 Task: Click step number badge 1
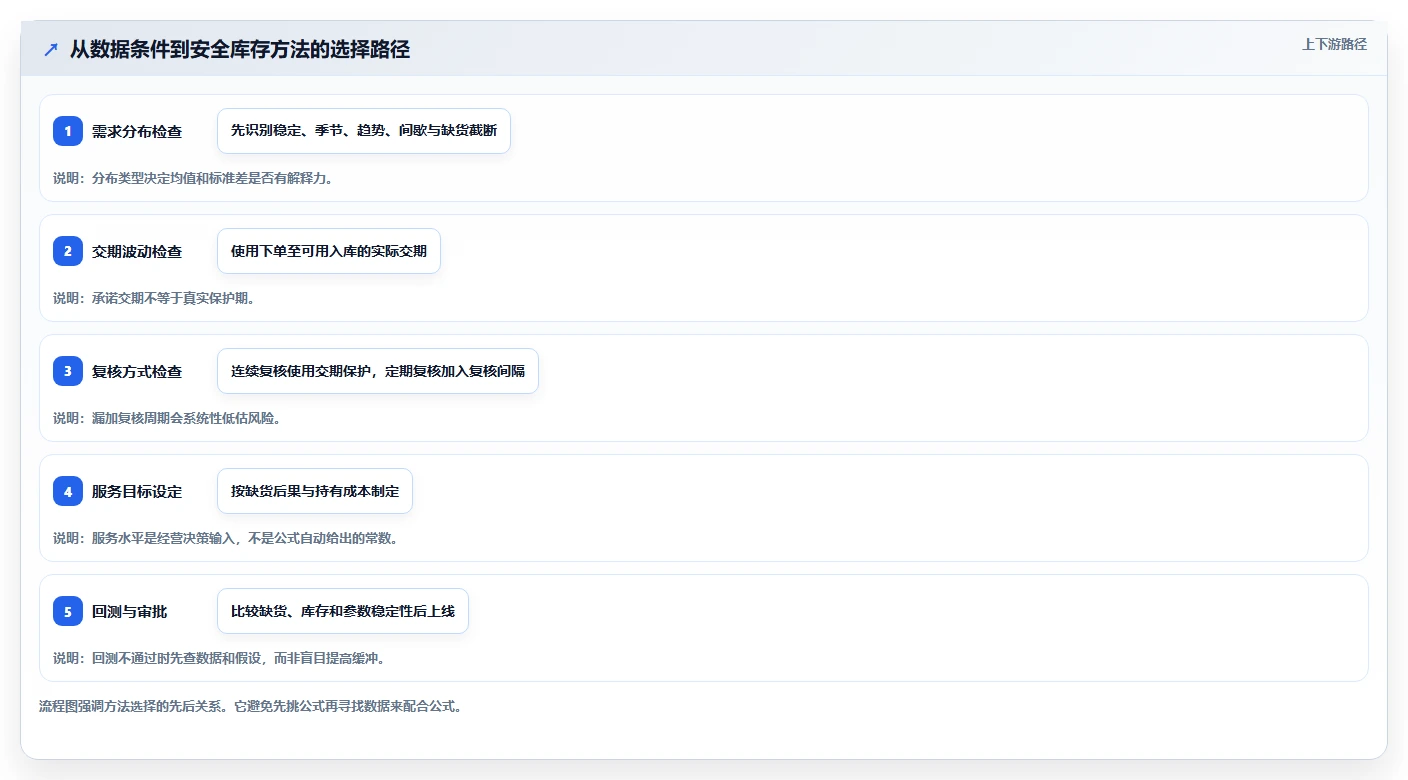pos(68,131)
